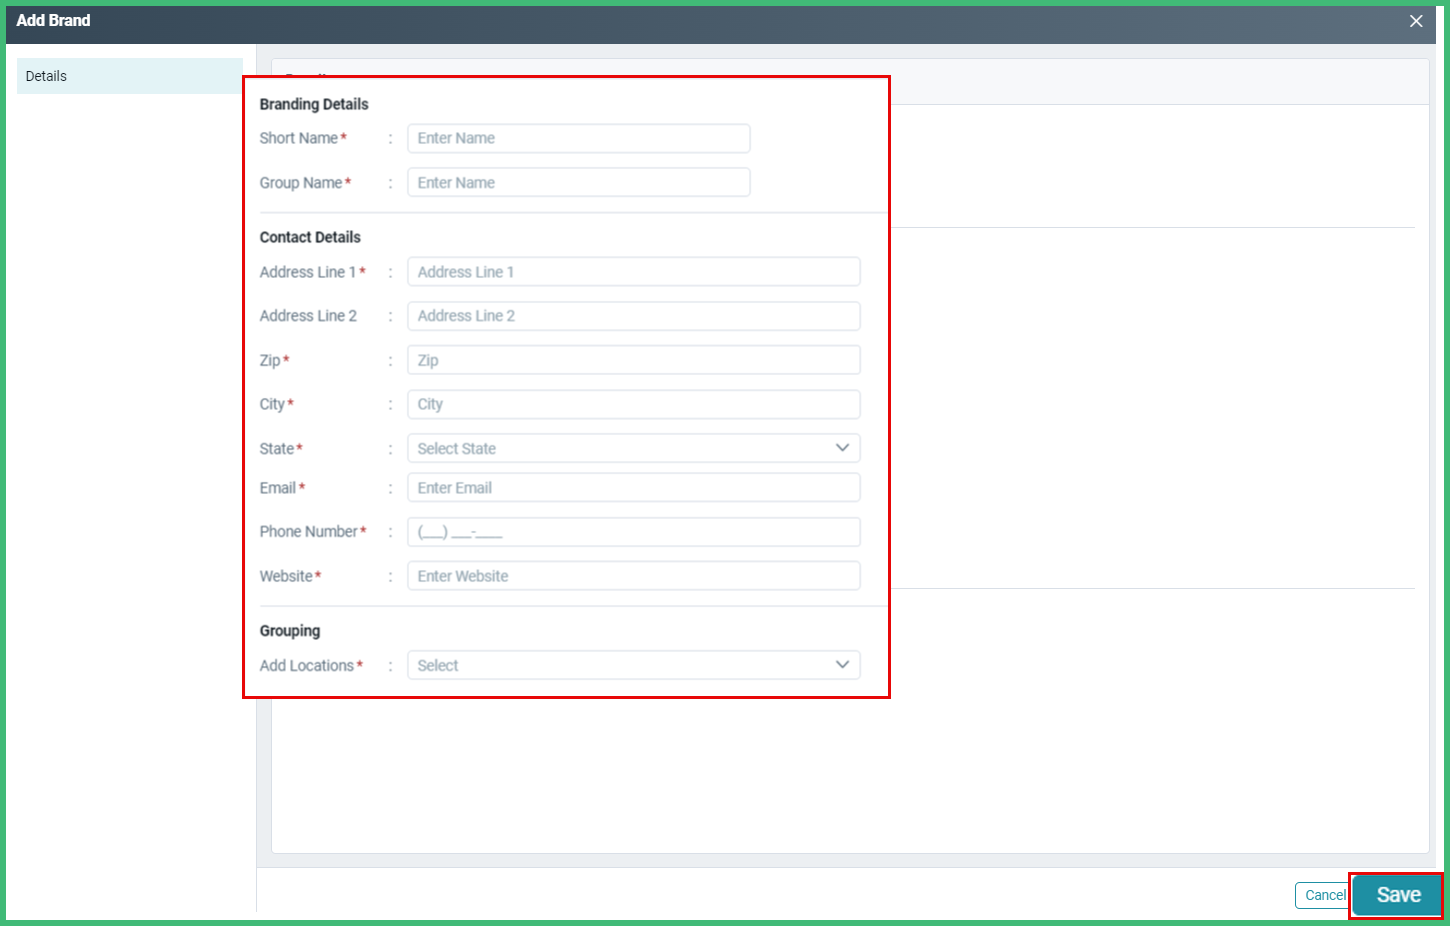The width and height of the screenshot is (1450, 926).
Task: Click the State dropdown chevron arrow
Action: pyautogui.click(x=843, y=448)
